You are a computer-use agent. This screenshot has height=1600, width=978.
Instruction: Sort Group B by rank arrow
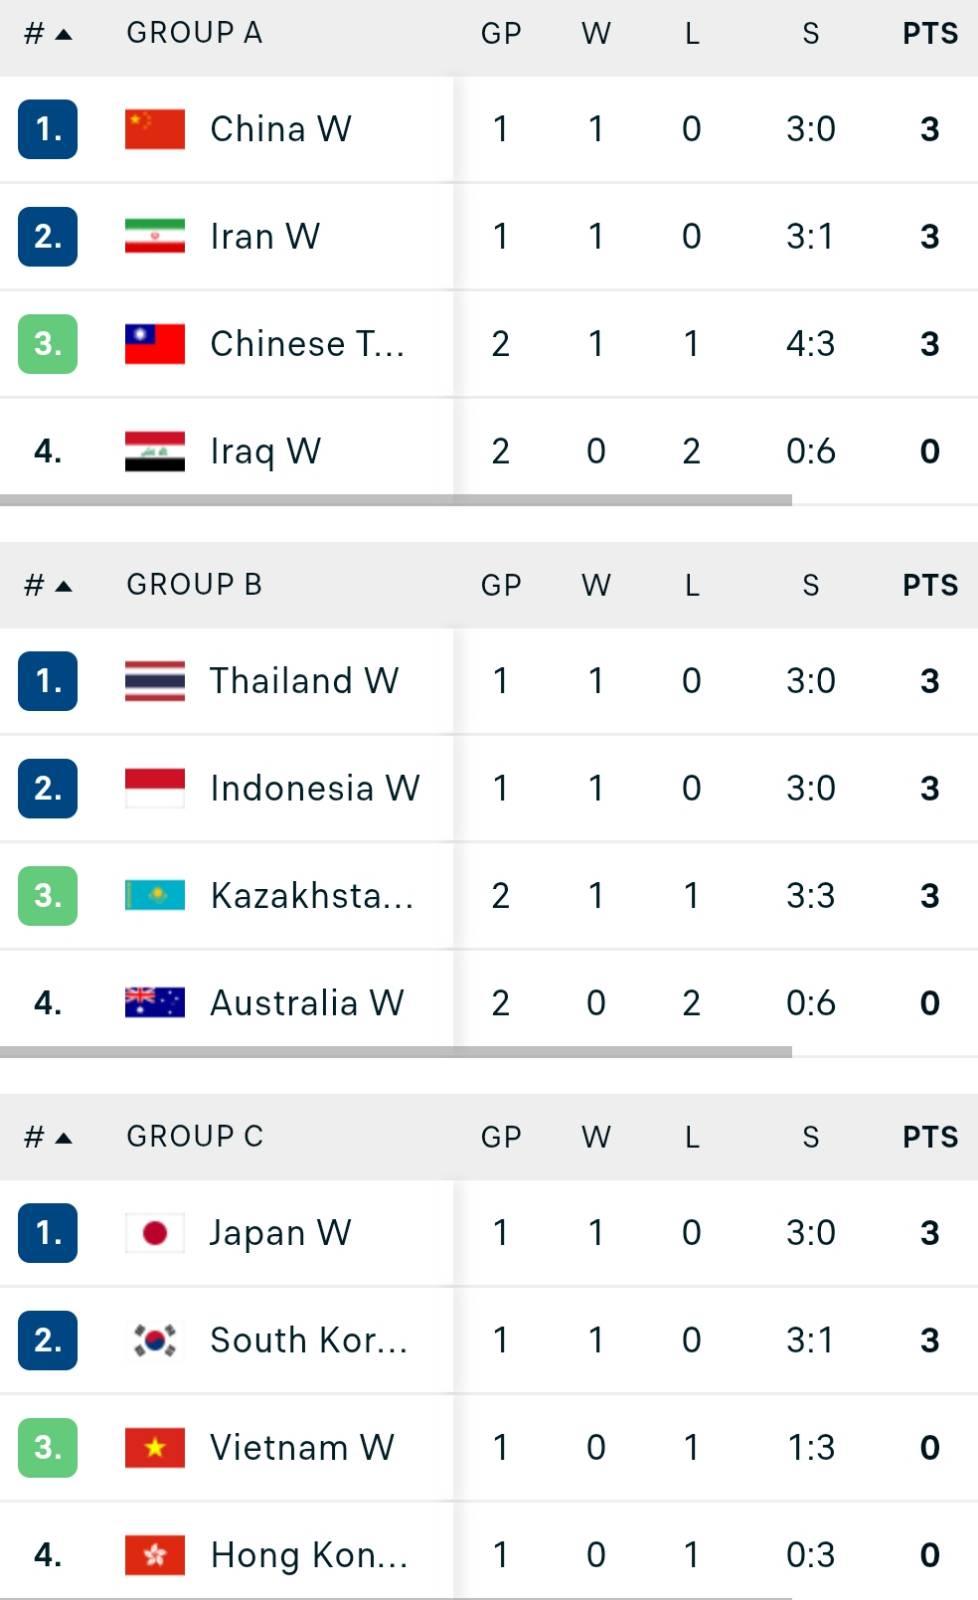pos(64,586)
